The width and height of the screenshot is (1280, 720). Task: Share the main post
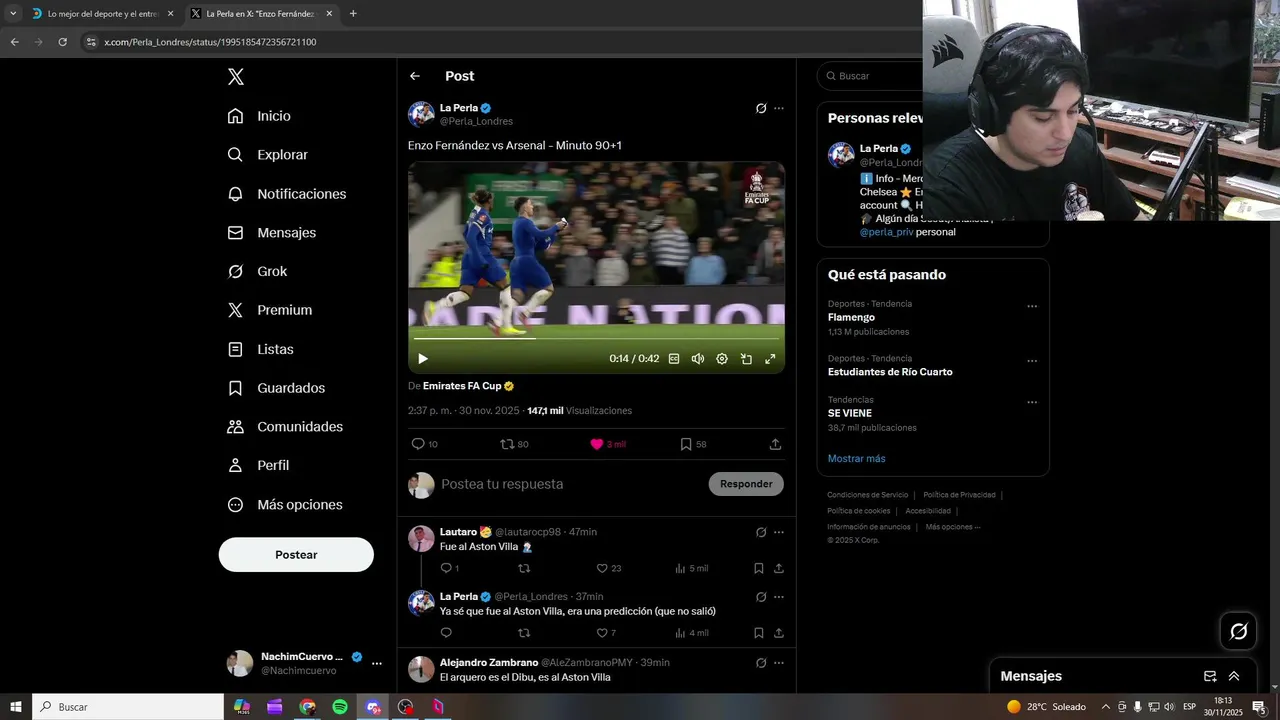click(x=775, y=444)
